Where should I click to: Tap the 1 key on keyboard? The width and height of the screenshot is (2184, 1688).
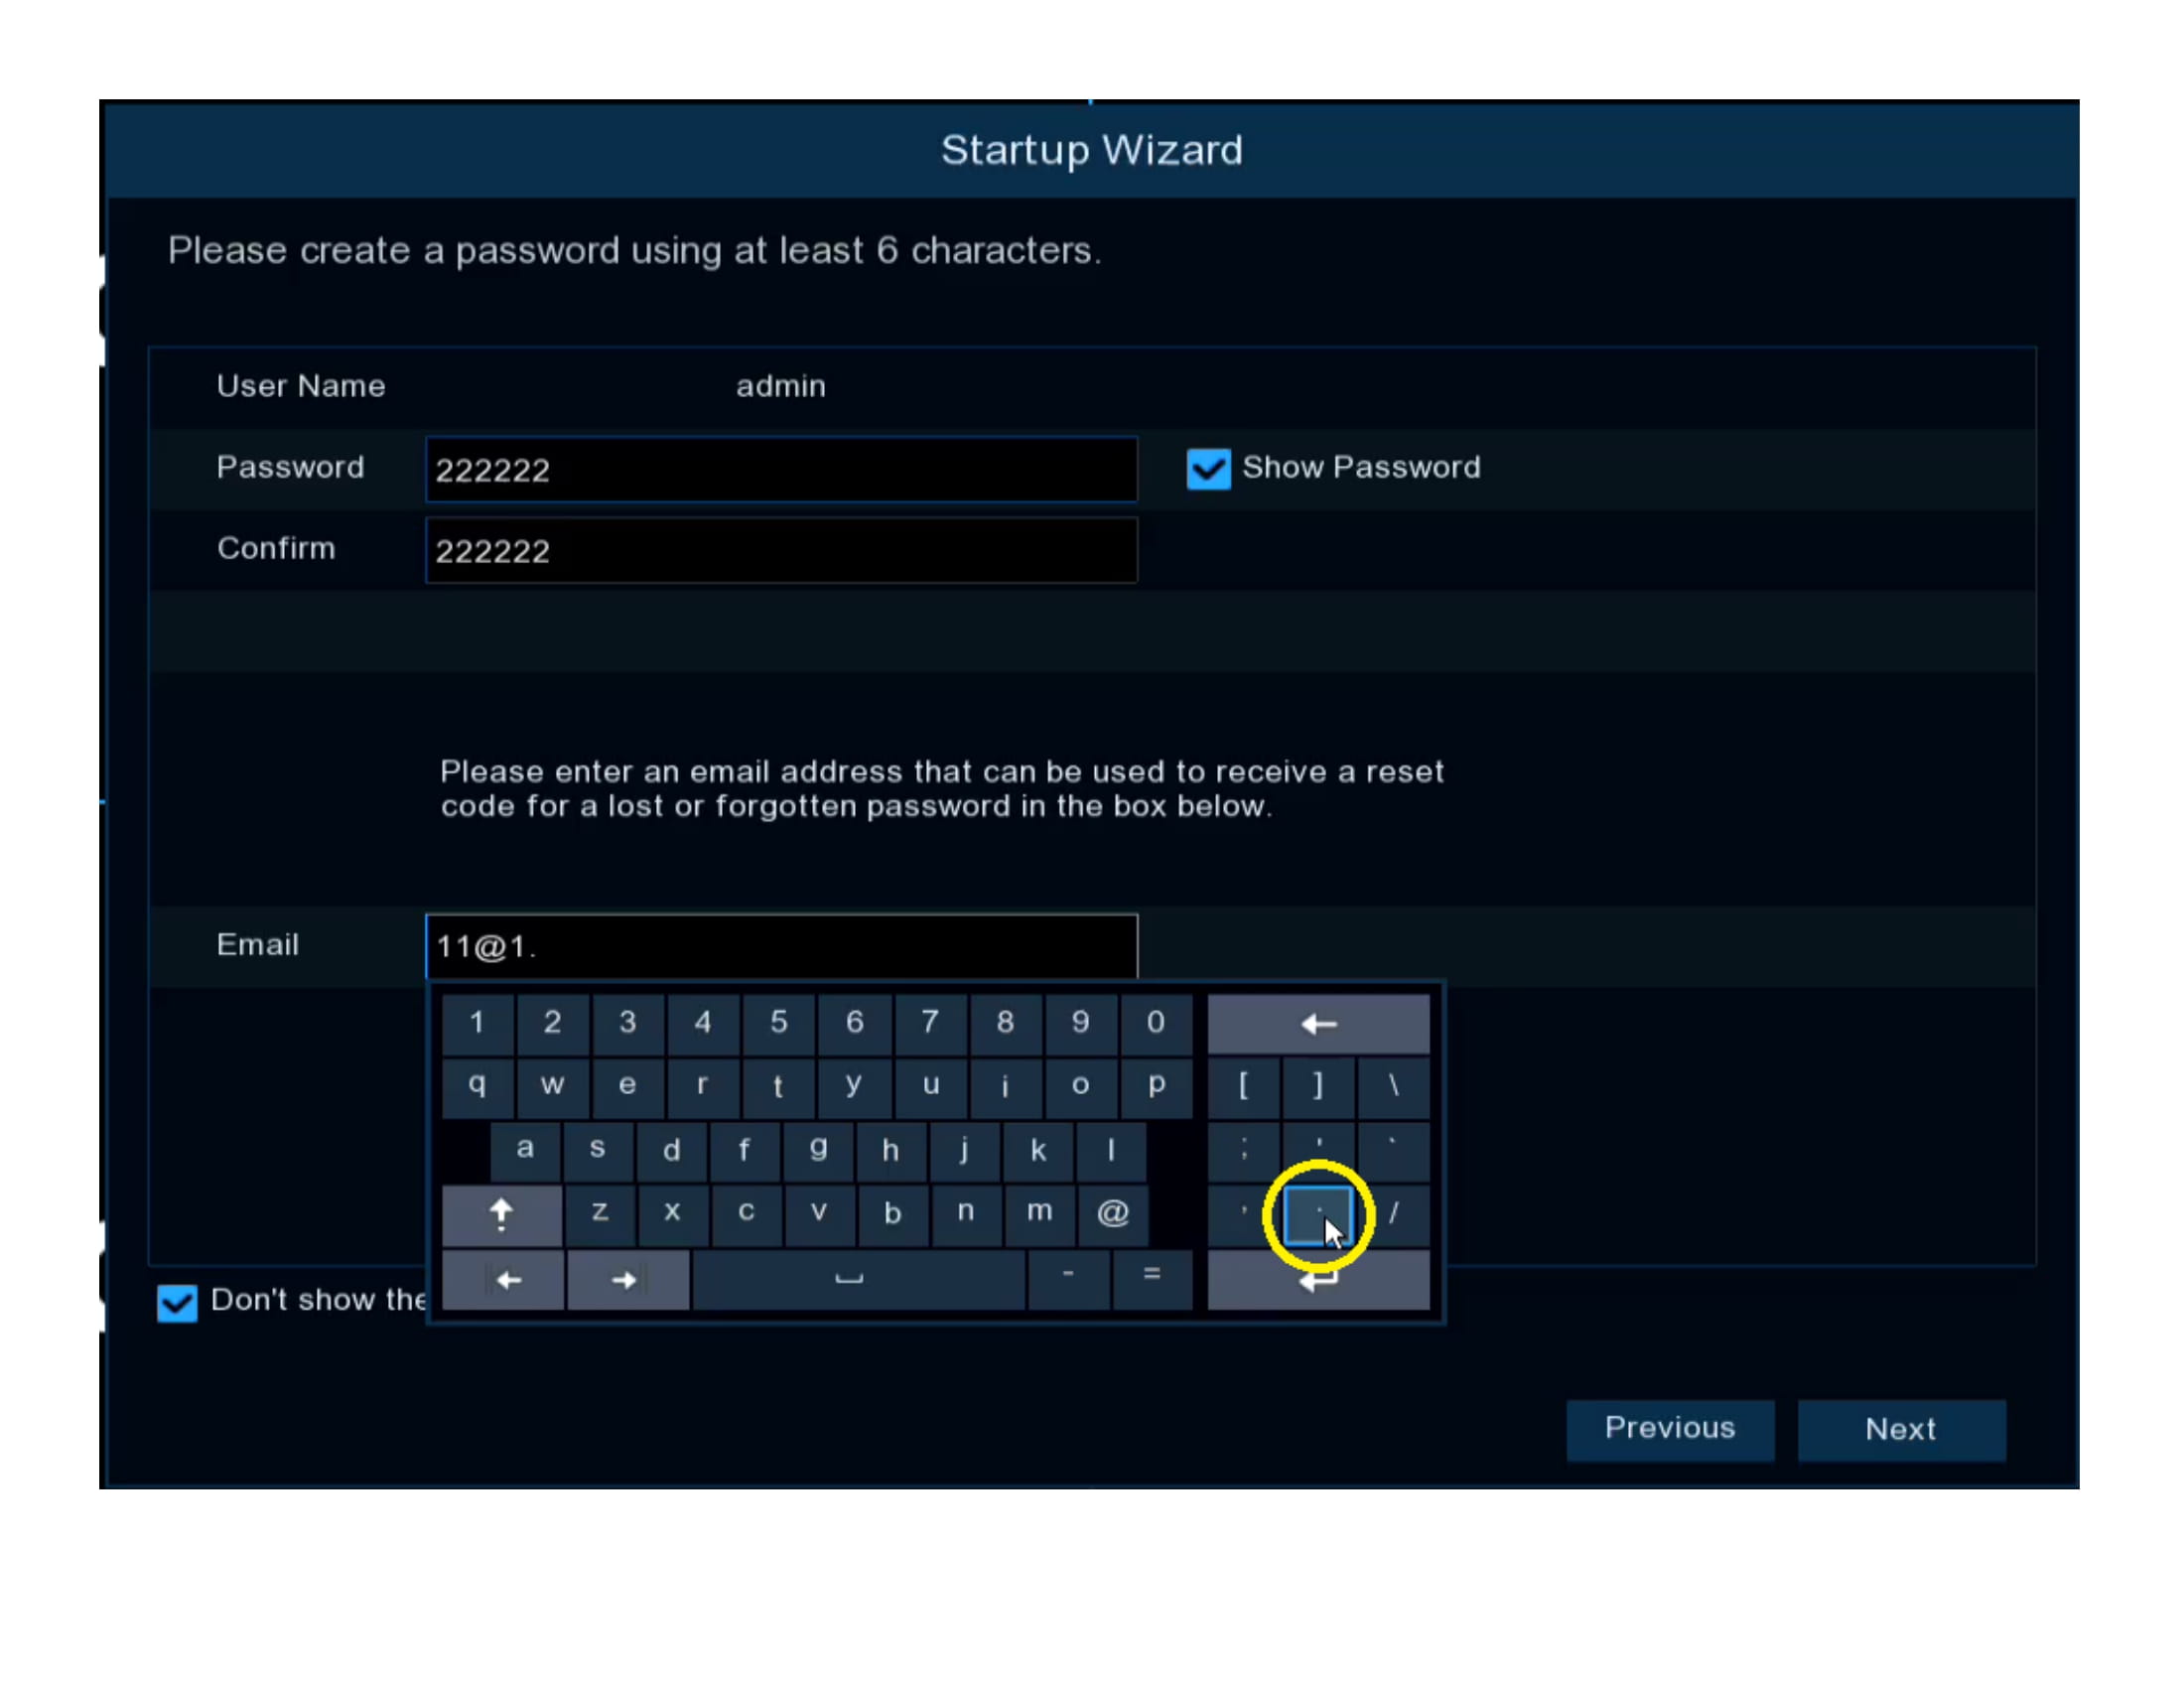[477, 1023]
